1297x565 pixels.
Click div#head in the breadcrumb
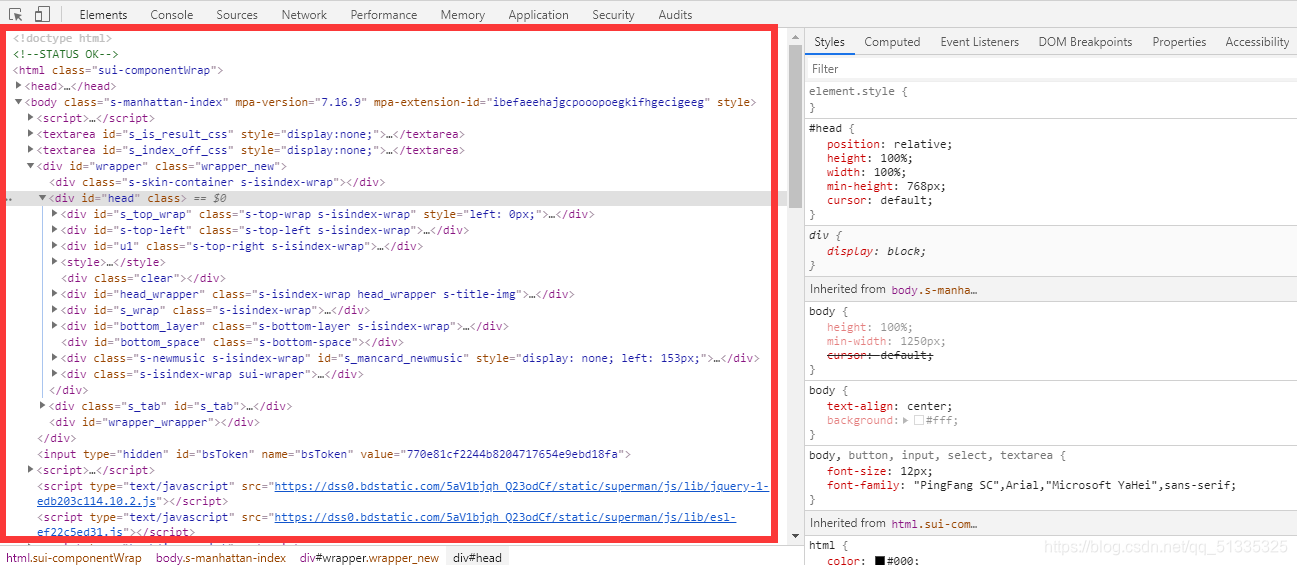(x=477, y=558)
